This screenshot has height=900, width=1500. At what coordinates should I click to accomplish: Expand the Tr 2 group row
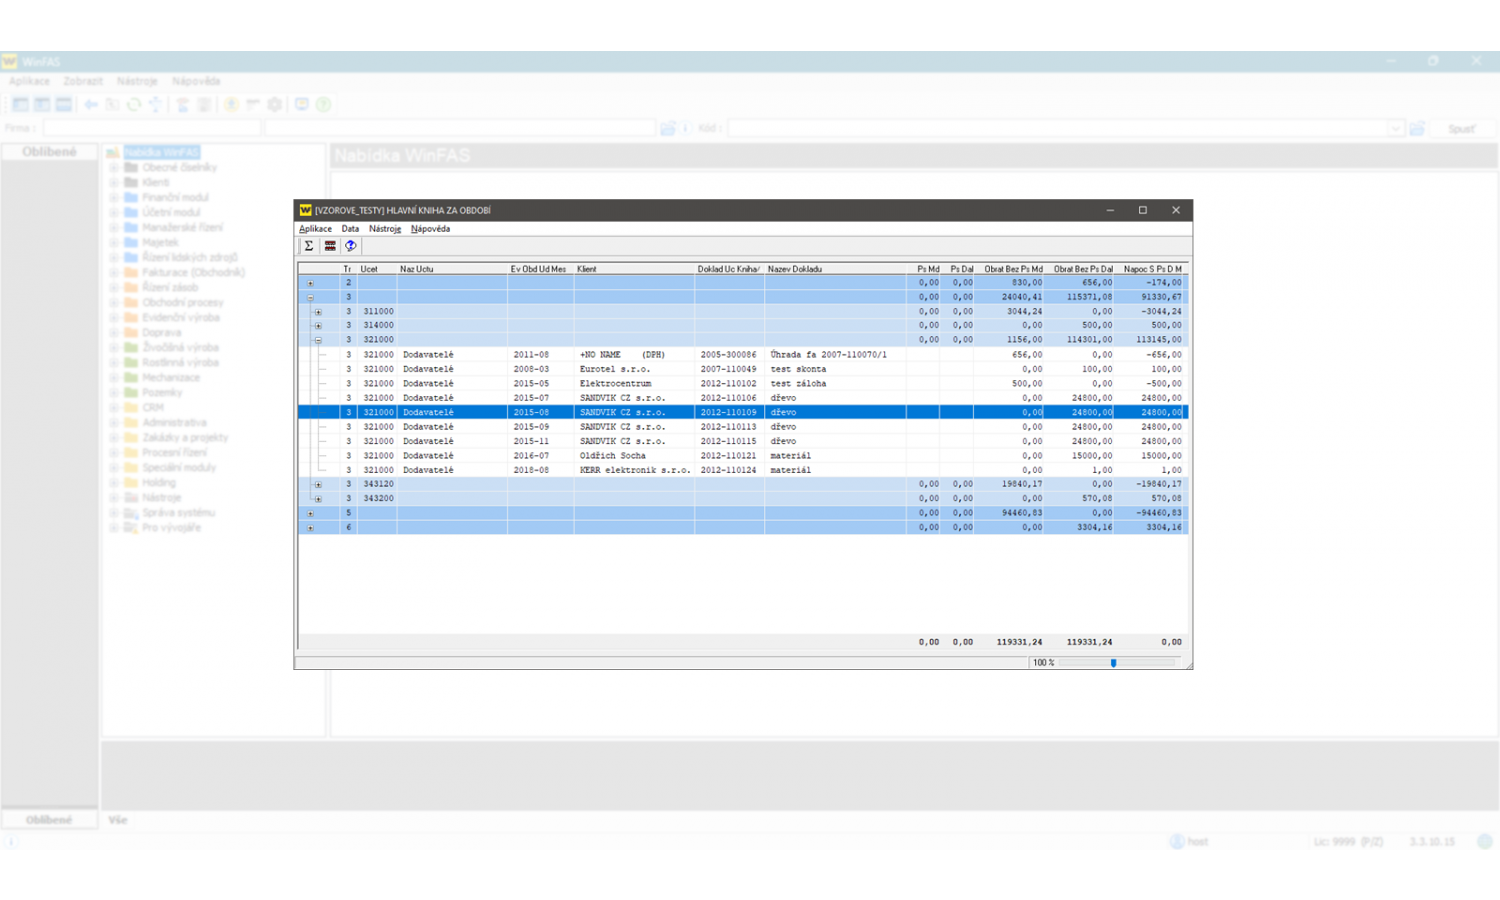[310, 283]
